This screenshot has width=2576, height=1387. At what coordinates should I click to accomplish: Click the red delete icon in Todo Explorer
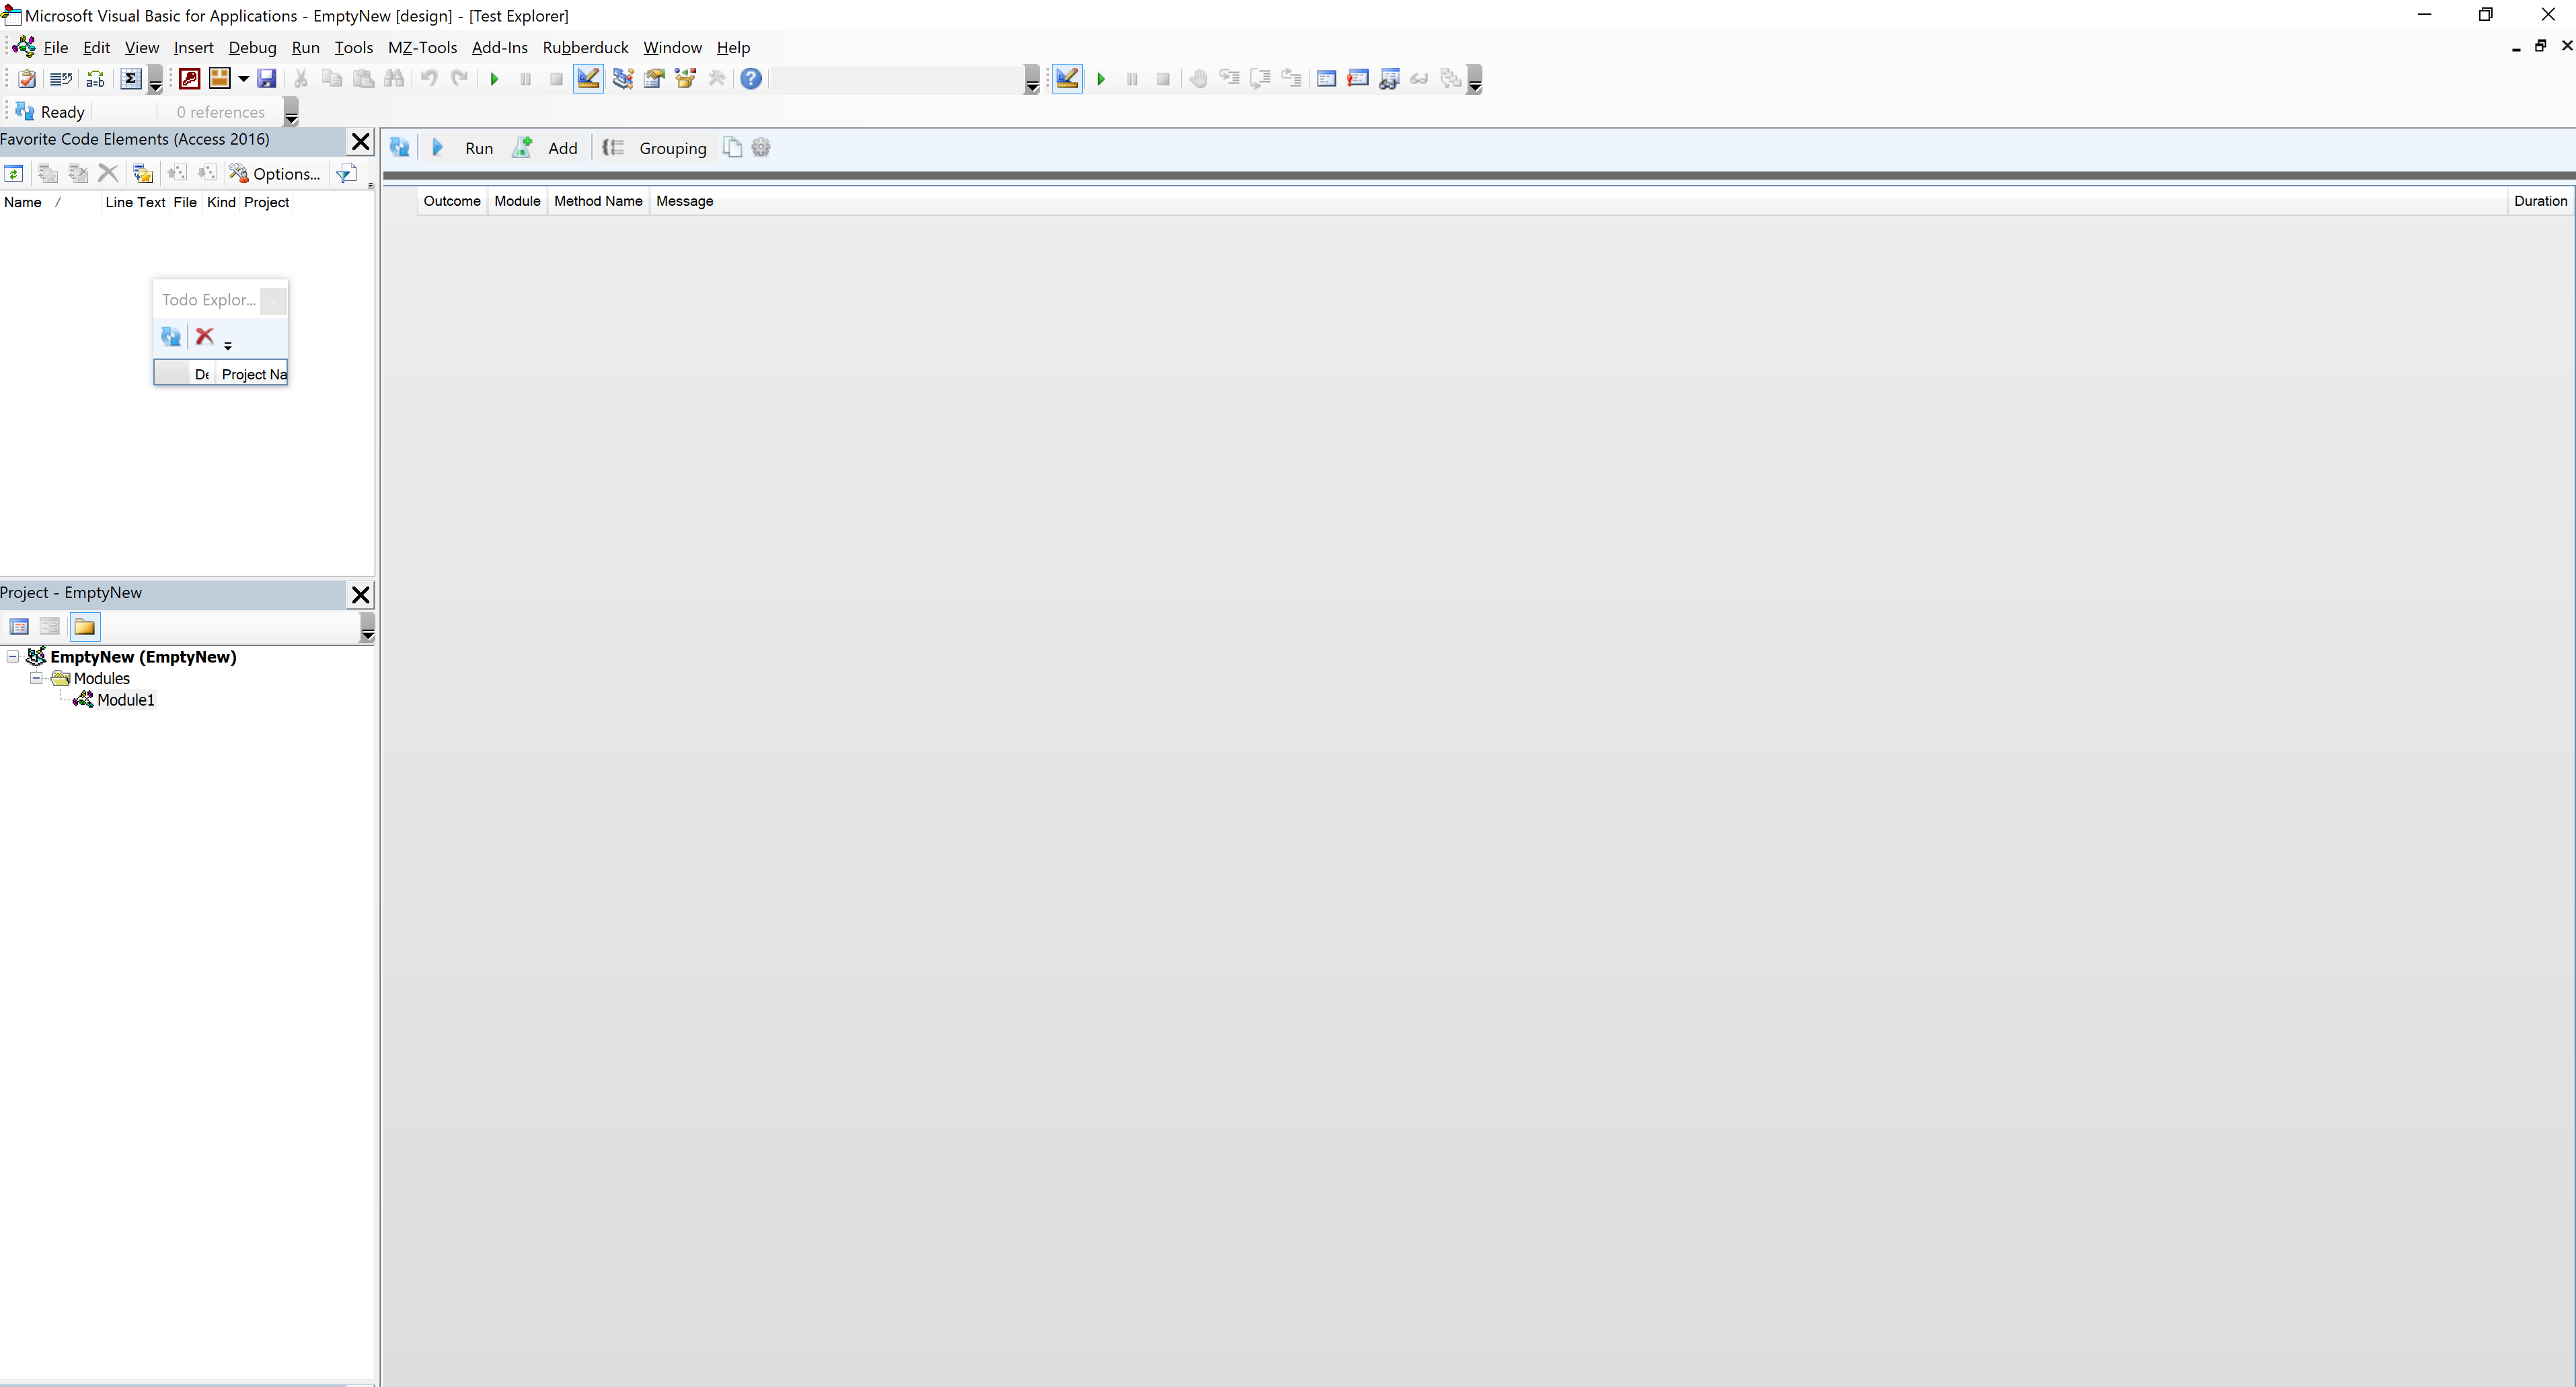(x=204, y=337)
